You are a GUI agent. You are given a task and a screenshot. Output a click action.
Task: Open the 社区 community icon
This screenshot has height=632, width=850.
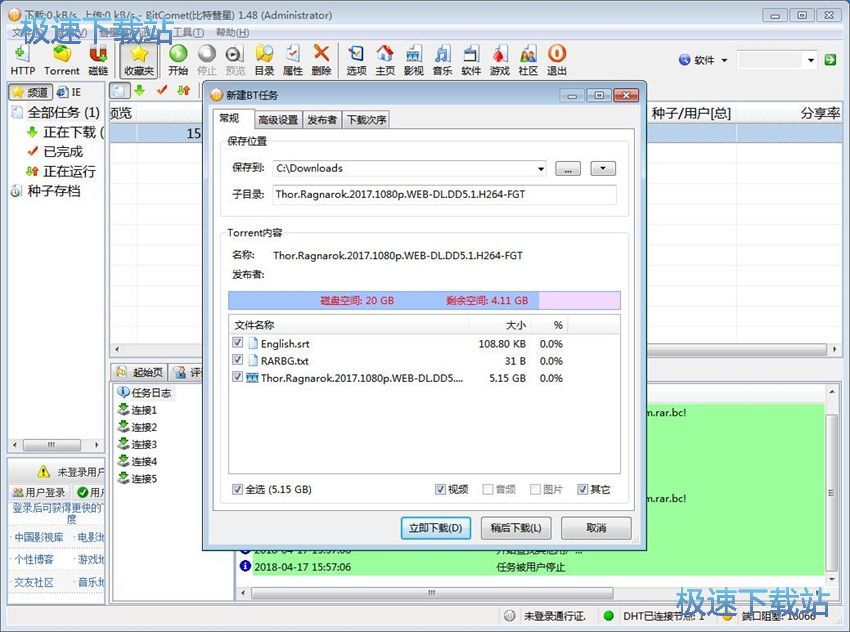tap(528, 60)
